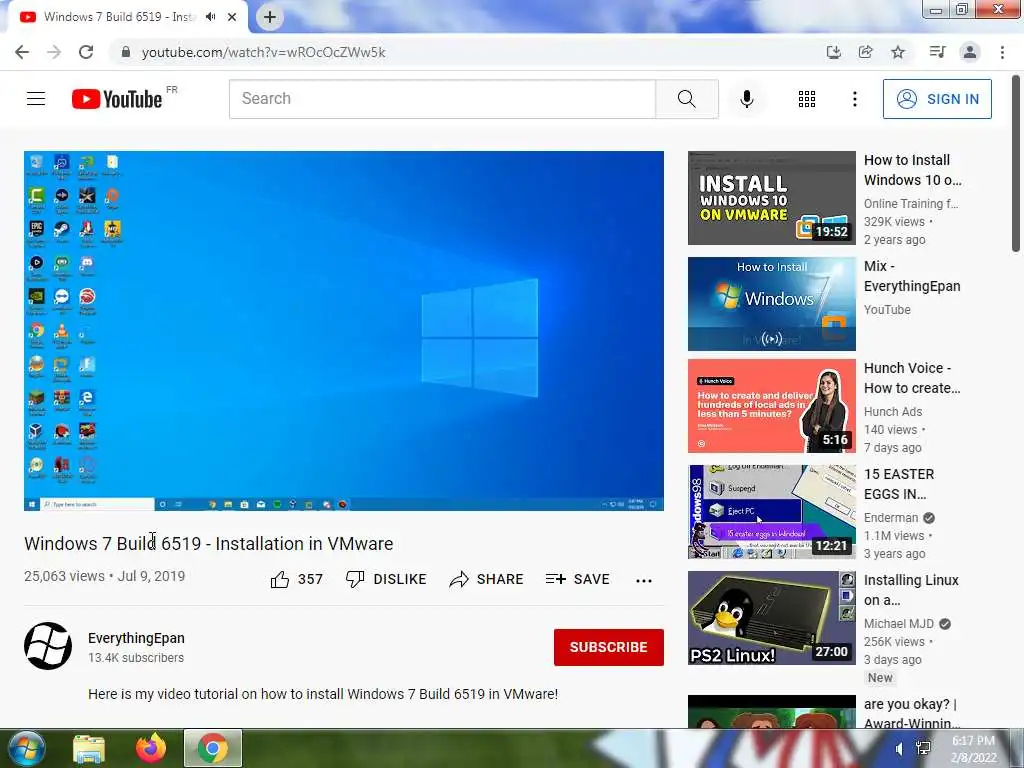
Task: Open YouTube settings three-dot menu
Action: 855,99
